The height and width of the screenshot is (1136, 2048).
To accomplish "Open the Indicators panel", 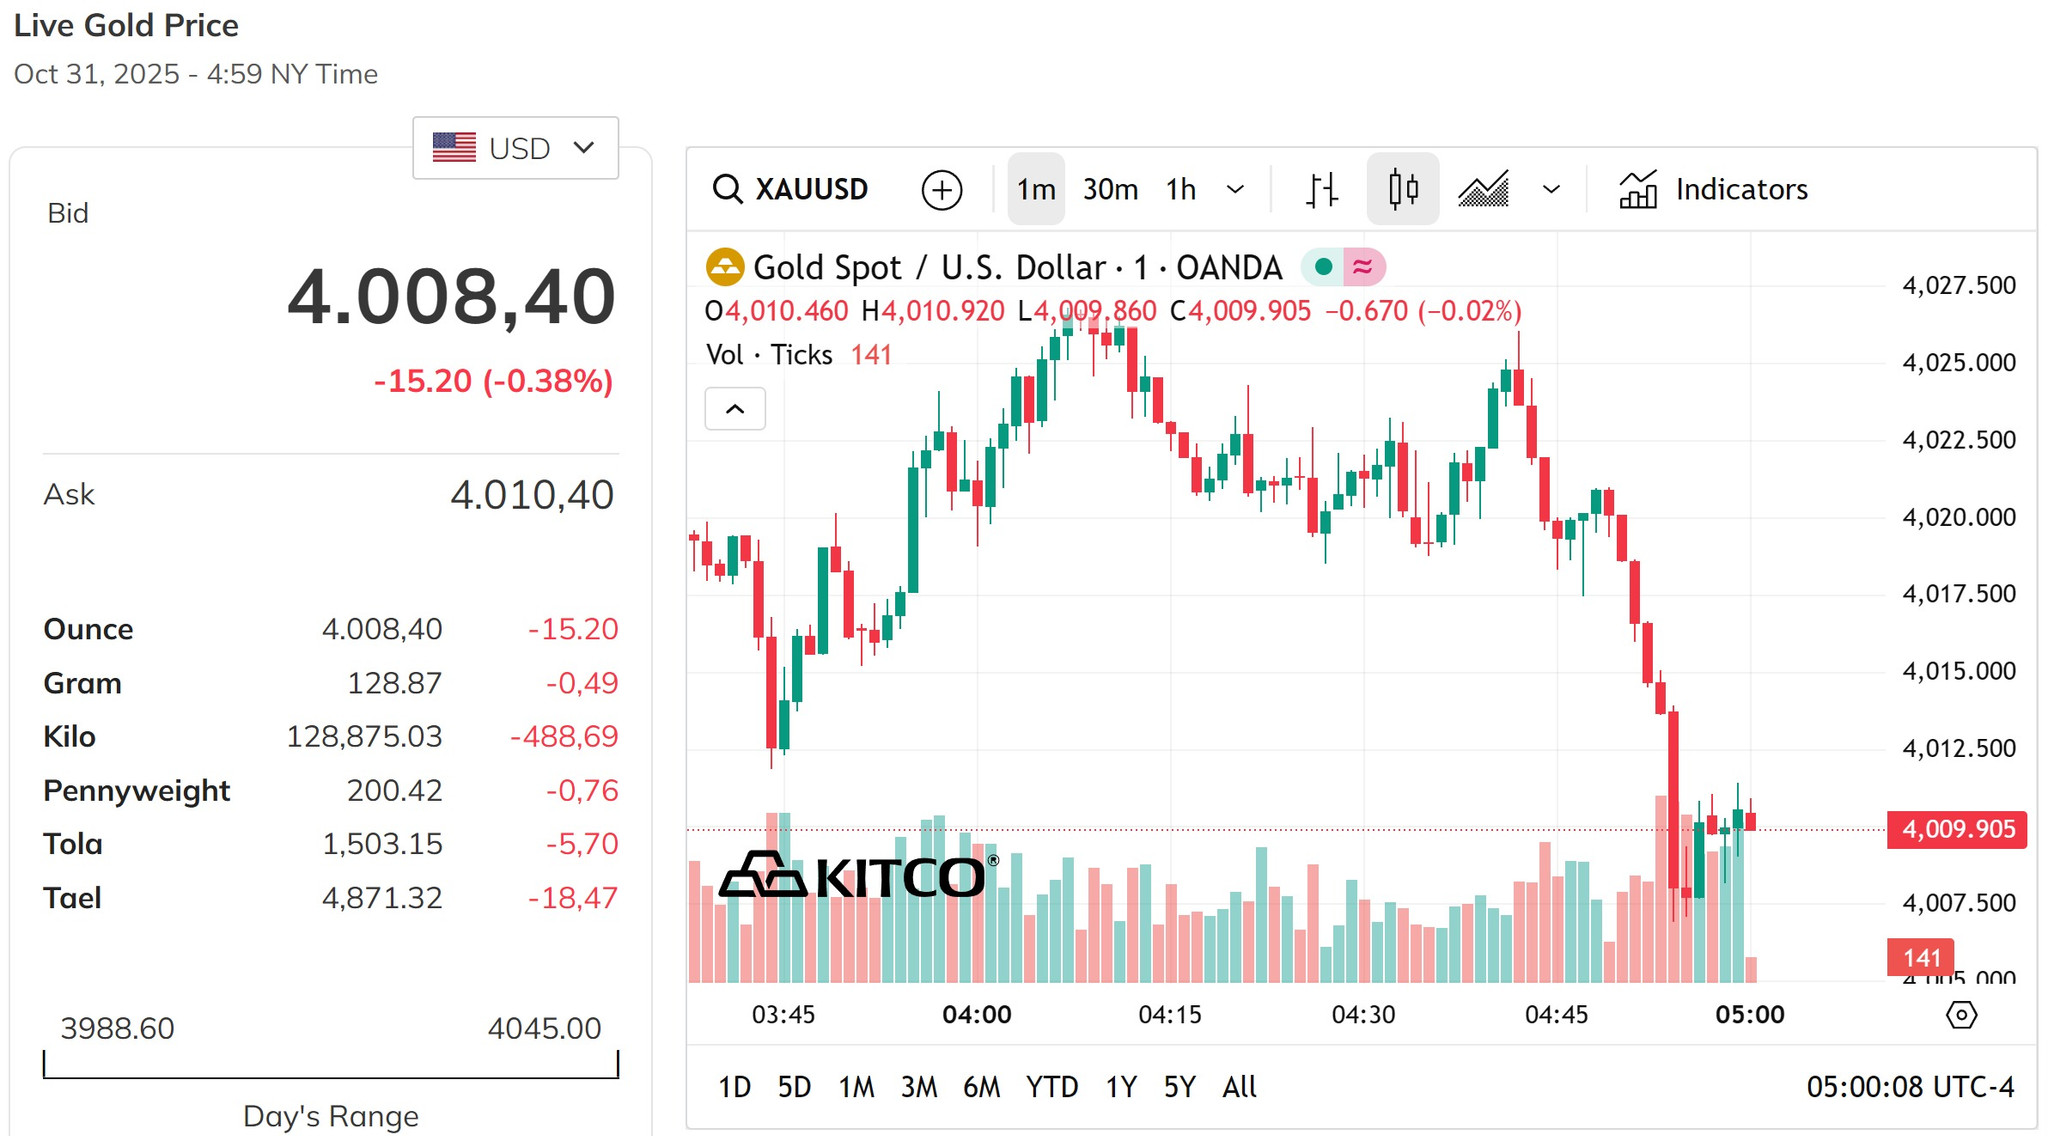I will pyautogui.click(x=1713, y=189).
